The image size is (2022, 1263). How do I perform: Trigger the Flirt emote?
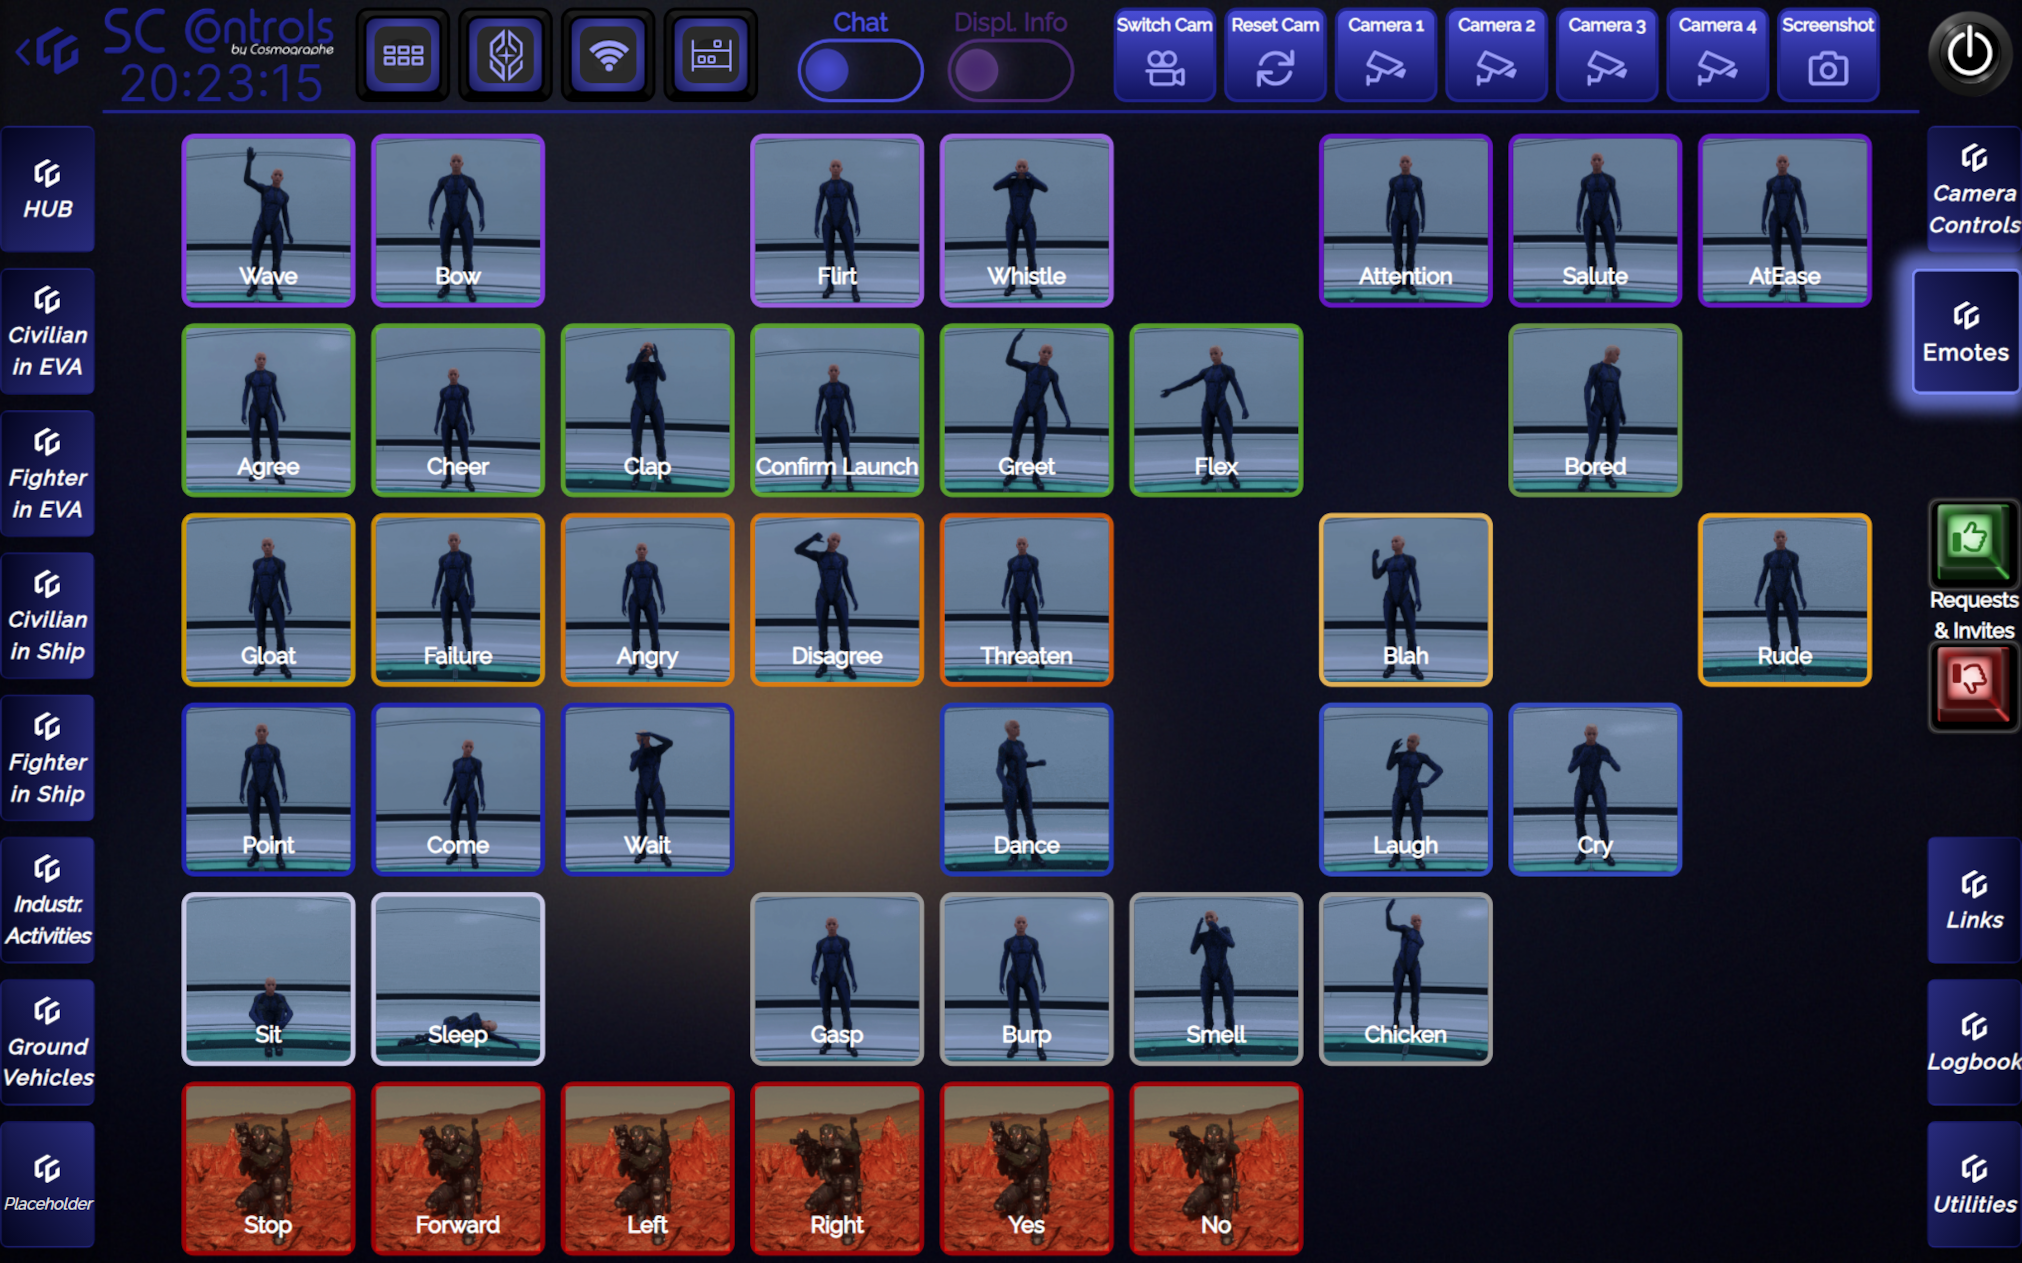point(837,221)
